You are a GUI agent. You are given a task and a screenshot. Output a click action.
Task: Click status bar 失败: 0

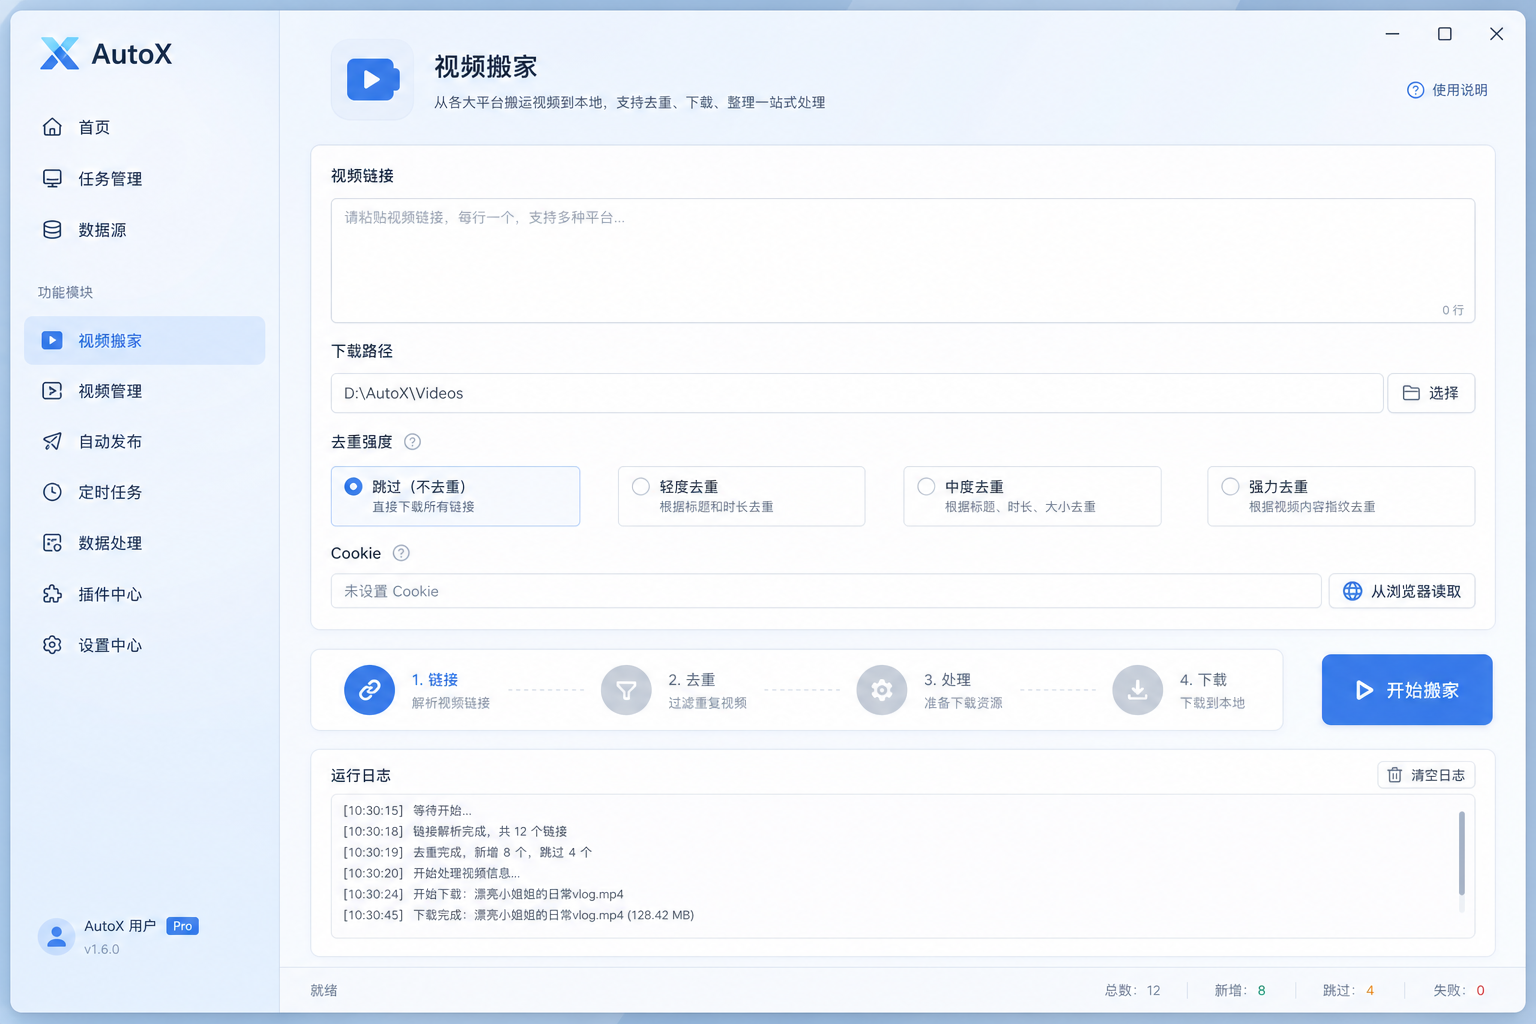coord(1459,990)
